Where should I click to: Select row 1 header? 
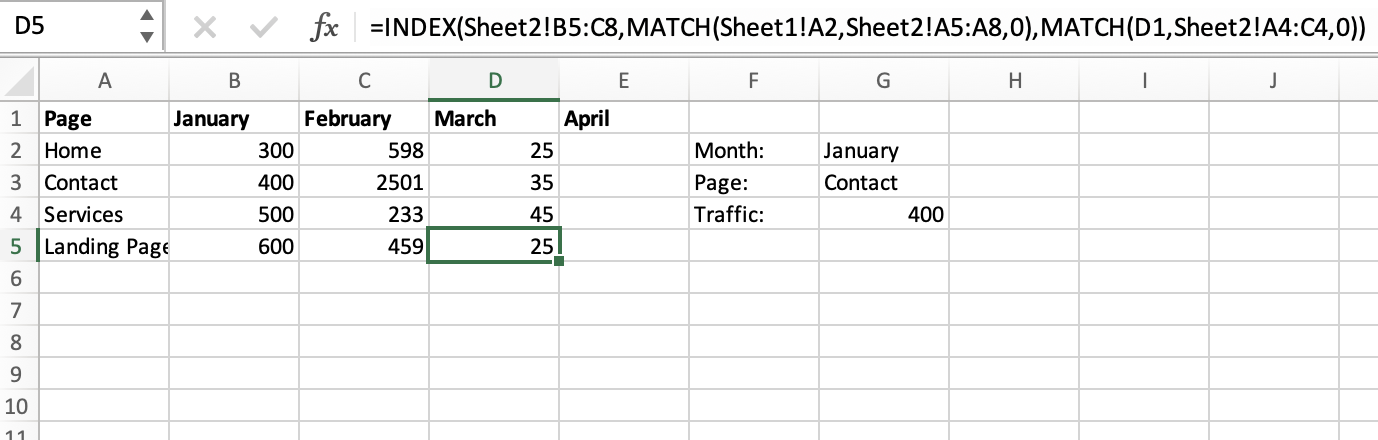point(16,118)
